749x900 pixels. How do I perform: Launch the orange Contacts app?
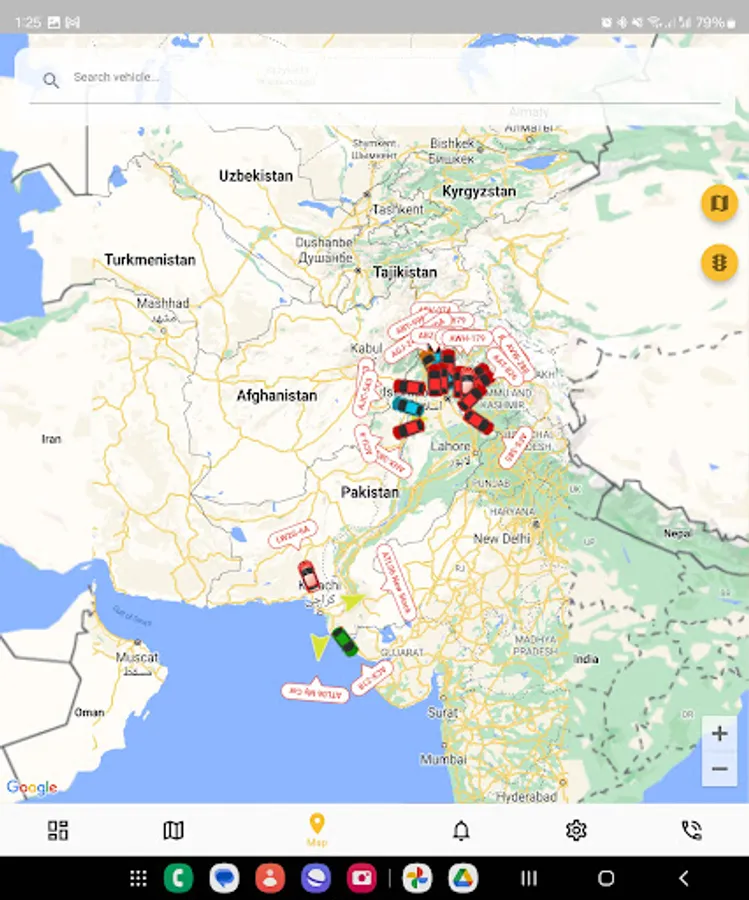(x=270, y=878)
